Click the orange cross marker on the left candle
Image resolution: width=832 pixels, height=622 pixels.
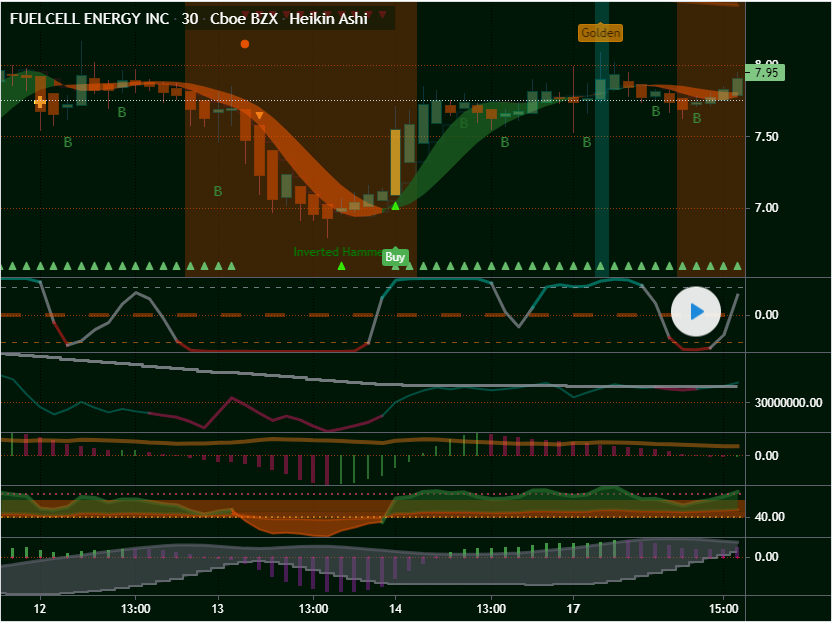(x=40, y=102)
